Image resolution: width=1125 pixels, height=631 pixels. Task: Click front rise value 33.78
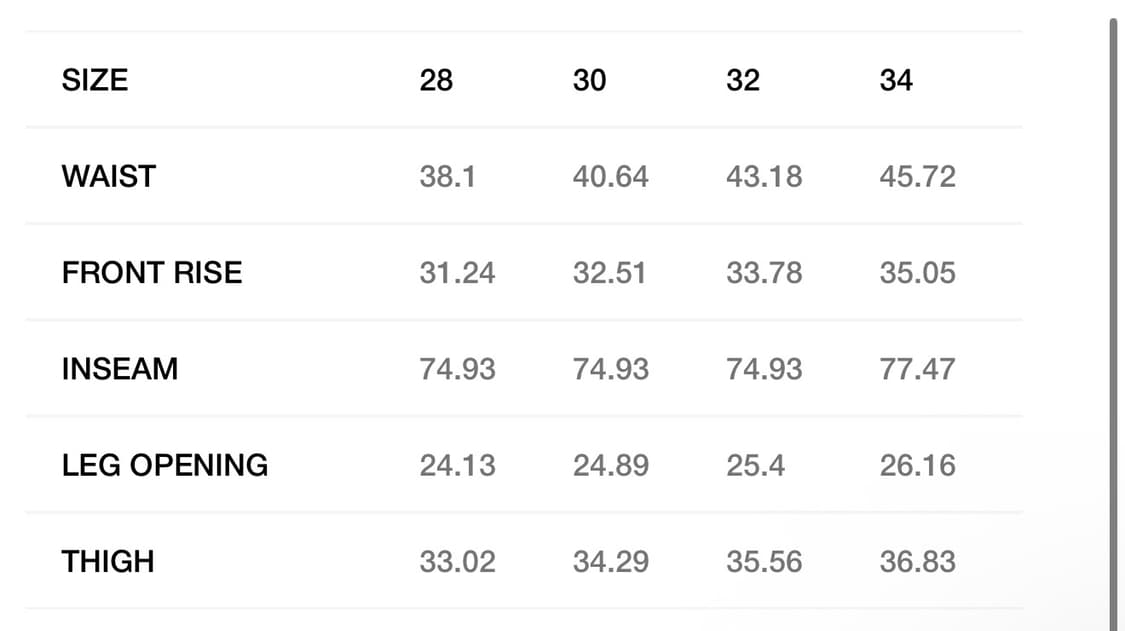click(764, 273)
